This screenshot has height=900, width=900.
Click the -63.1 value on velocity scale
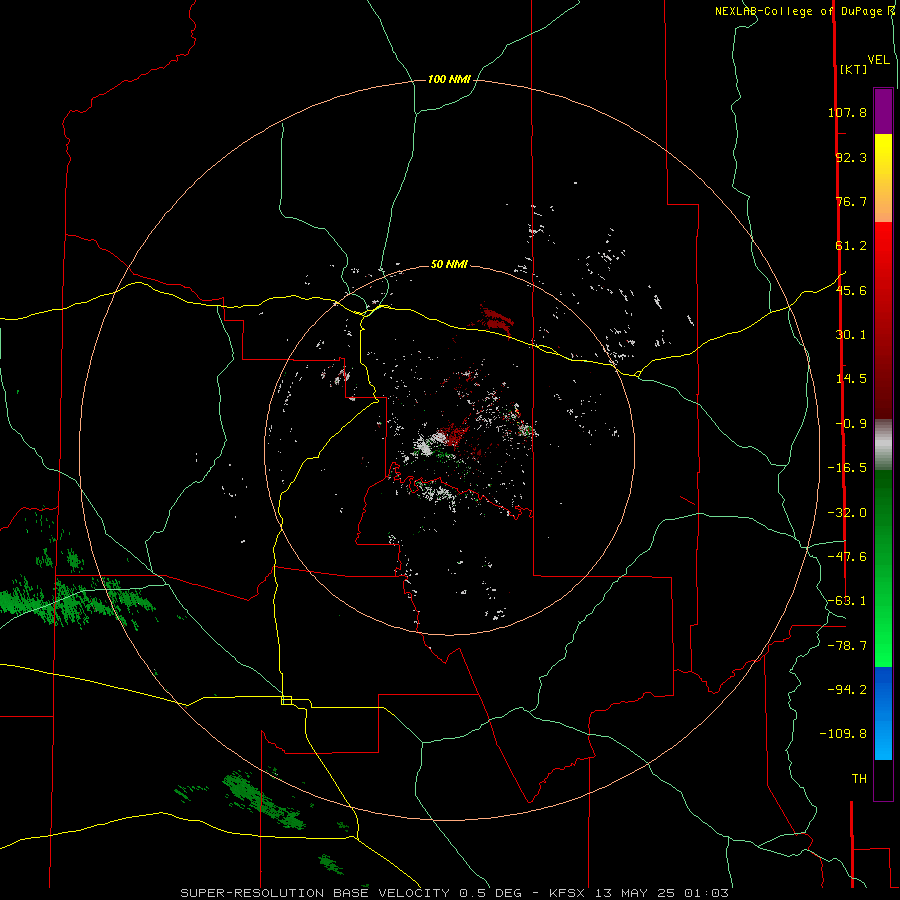(x=847, y=601)
